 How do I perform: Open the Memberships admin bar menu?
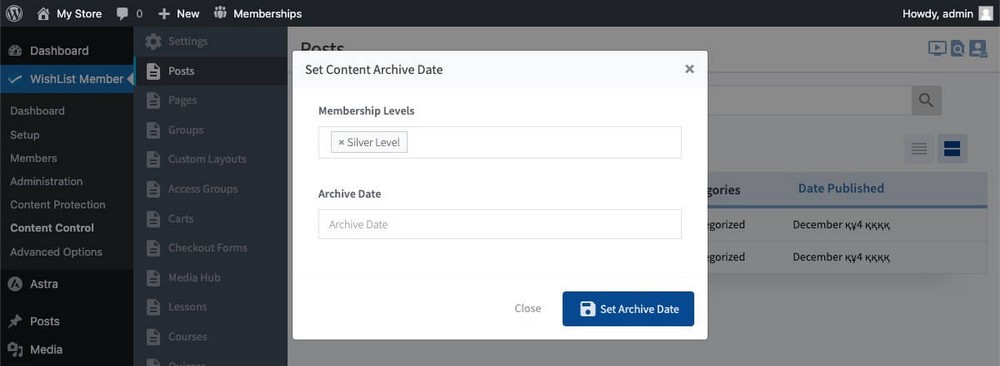pyautogui.click(x=258, y=13)
